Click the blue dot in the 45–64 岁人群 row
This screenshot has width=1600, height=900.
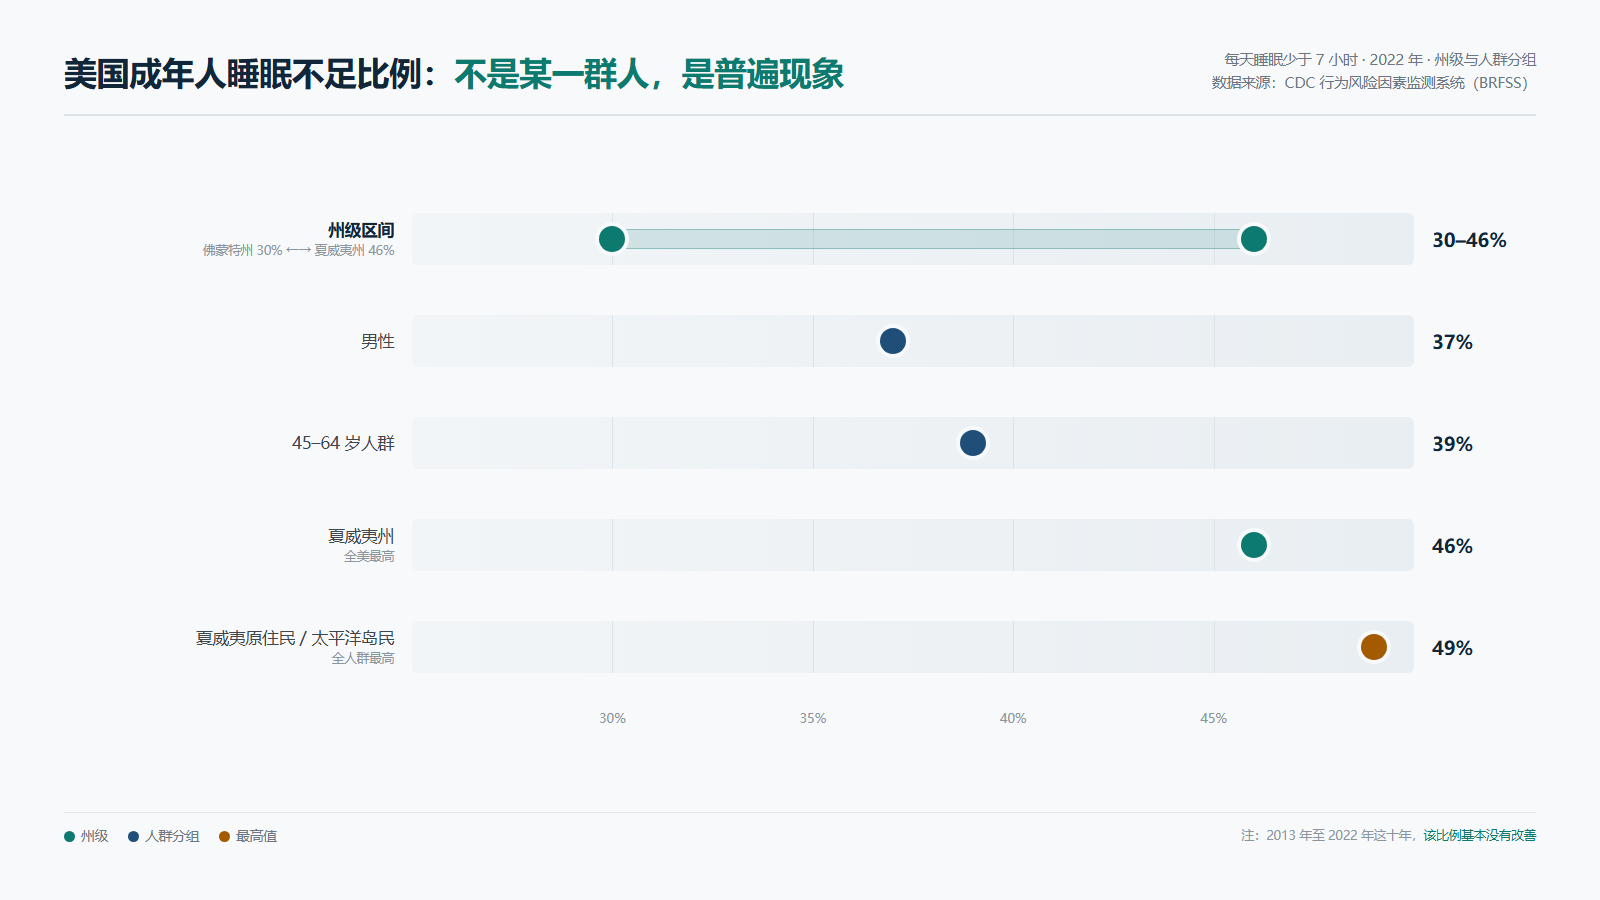pyautogui.click(x=973, y=443)
